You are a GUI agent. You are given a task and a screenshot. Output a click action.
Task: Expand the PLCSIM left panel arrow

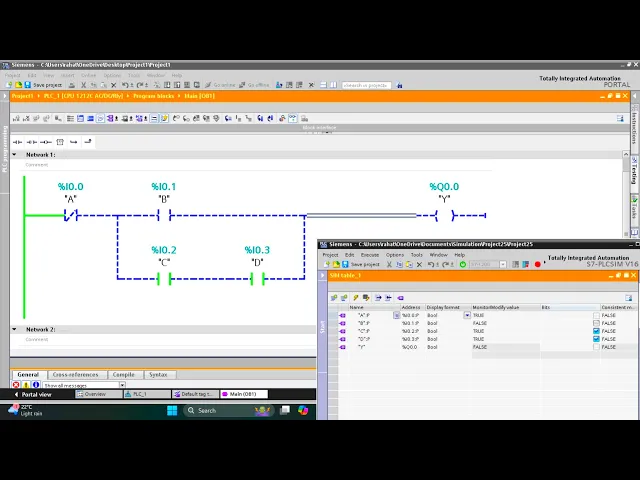click(322, 276)
